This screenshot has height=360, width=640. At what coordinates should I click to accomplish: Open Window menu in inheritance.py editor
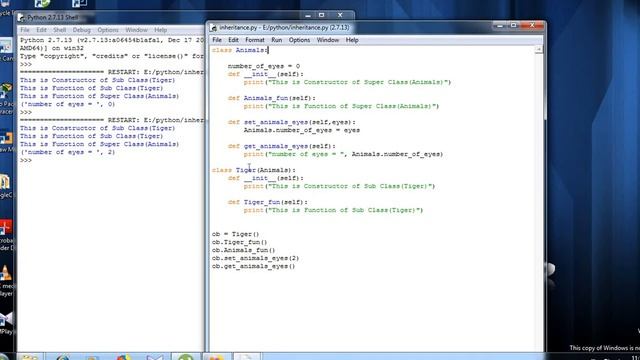pyautogui.click(x=328, y=40)
